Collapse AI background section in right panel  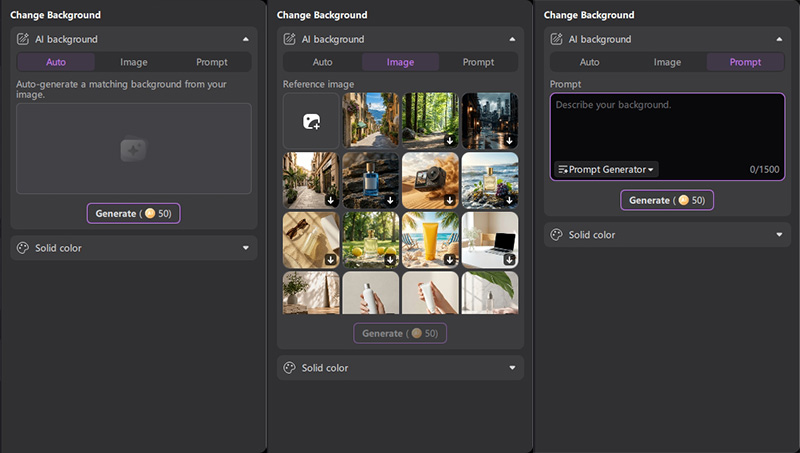click(x=779, y=39)
